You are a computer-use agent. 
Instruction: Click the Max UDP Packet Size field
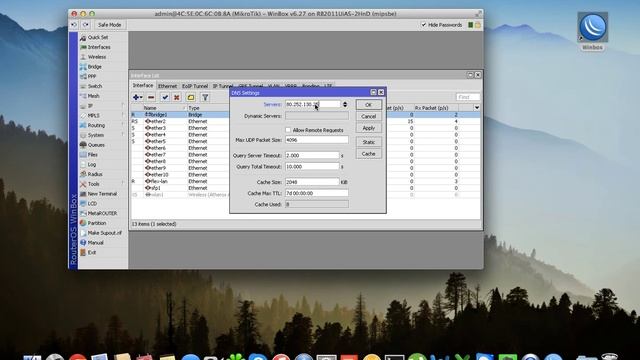click(317, 140)
